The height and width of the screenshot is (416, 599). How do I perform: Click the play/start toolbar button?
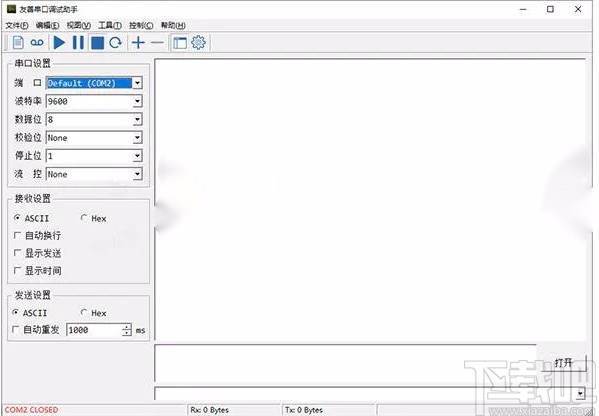[x=59, y=42]
